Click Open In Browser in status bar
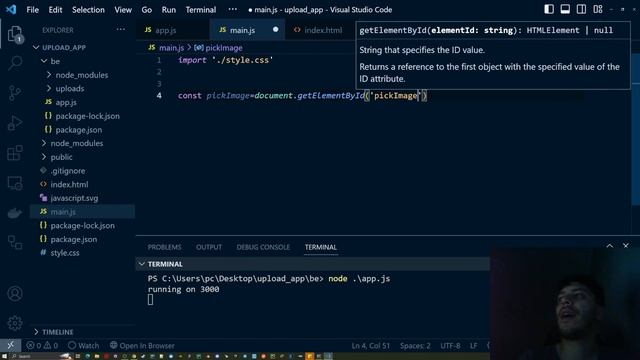 (142, 345)
